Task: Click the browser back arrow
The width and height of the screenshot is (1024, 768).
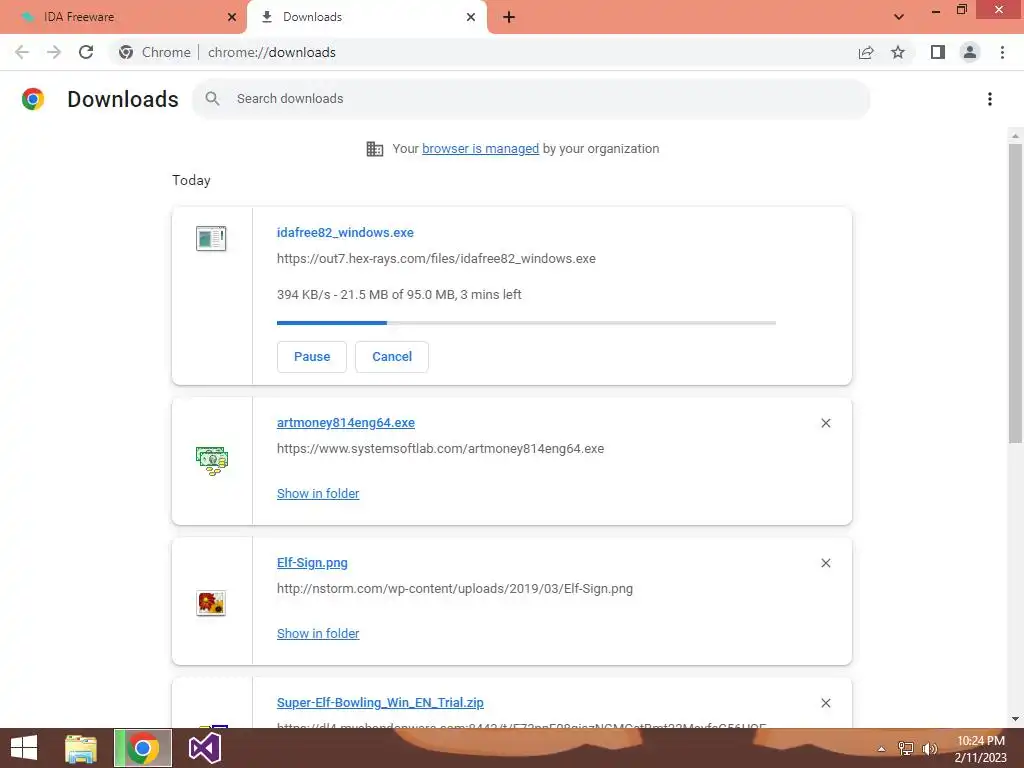Action: (x=22, y=52)
